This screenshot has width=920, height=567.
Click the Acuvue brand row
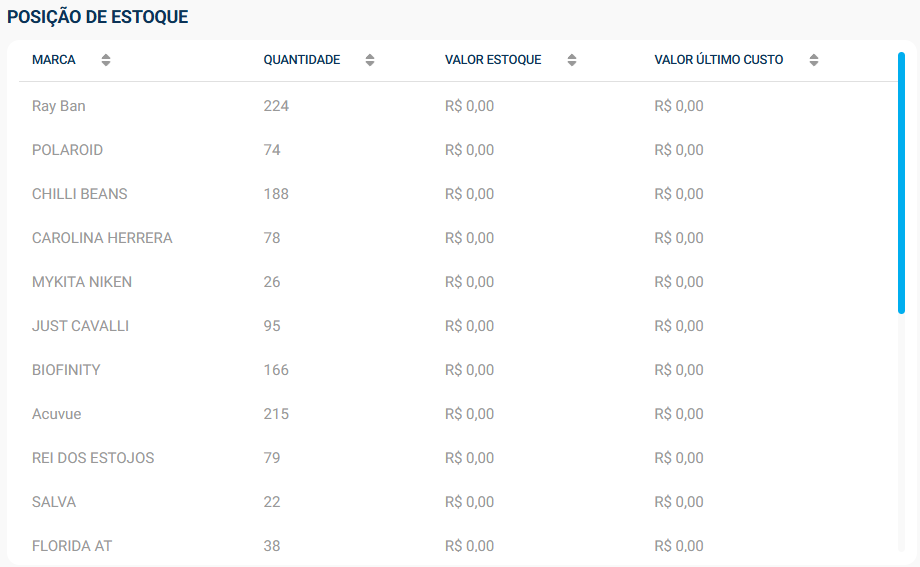pos(57,414)
